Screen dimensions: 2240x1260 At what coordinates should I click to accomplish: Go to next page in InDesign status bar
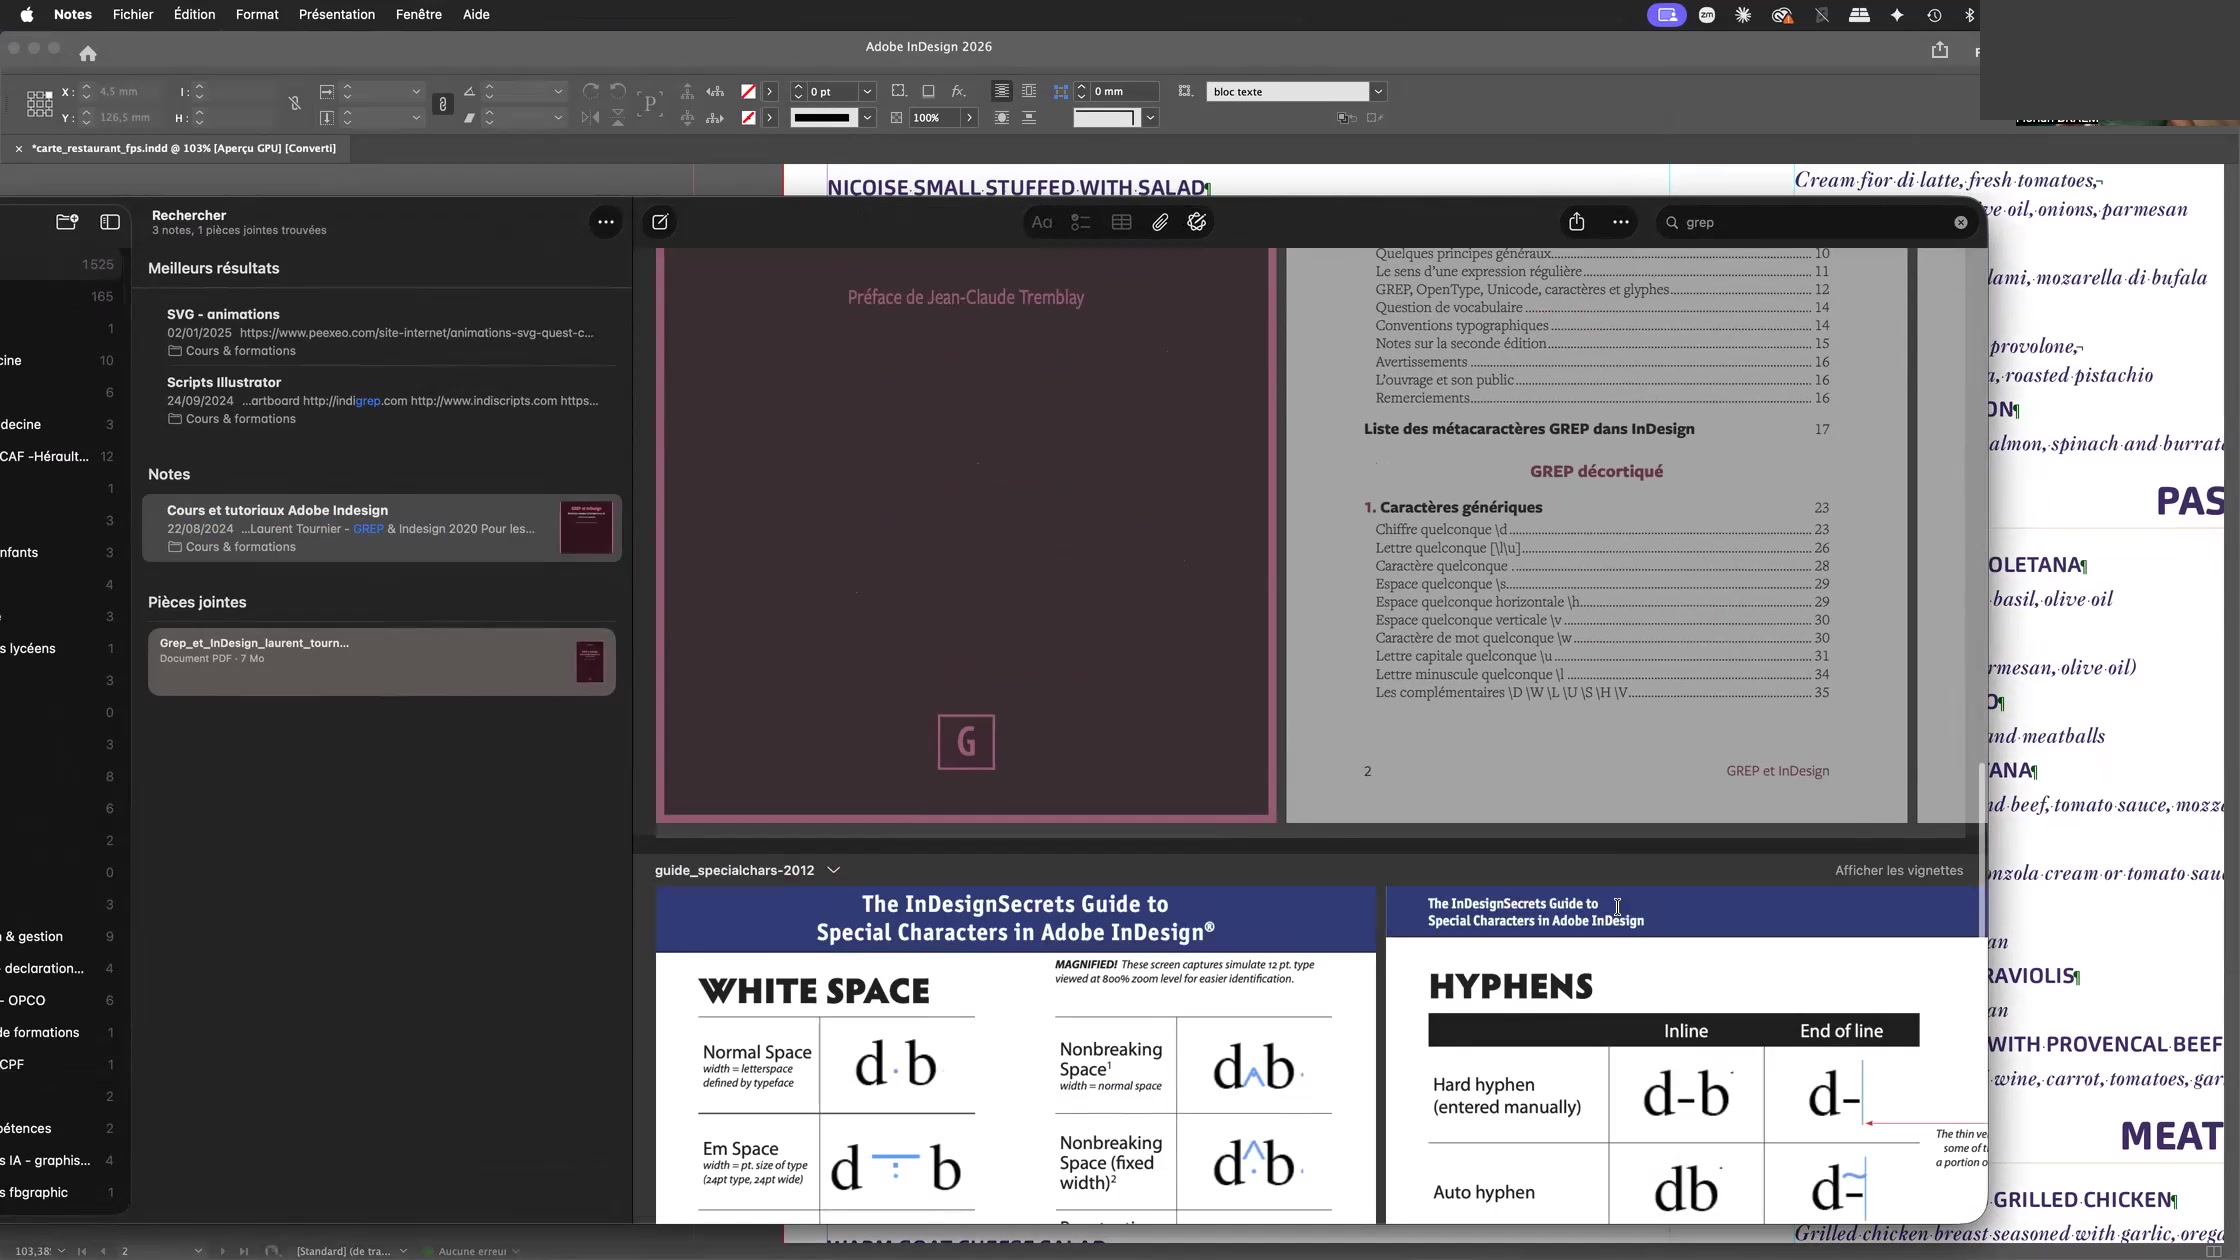(x=222, y=1251)
